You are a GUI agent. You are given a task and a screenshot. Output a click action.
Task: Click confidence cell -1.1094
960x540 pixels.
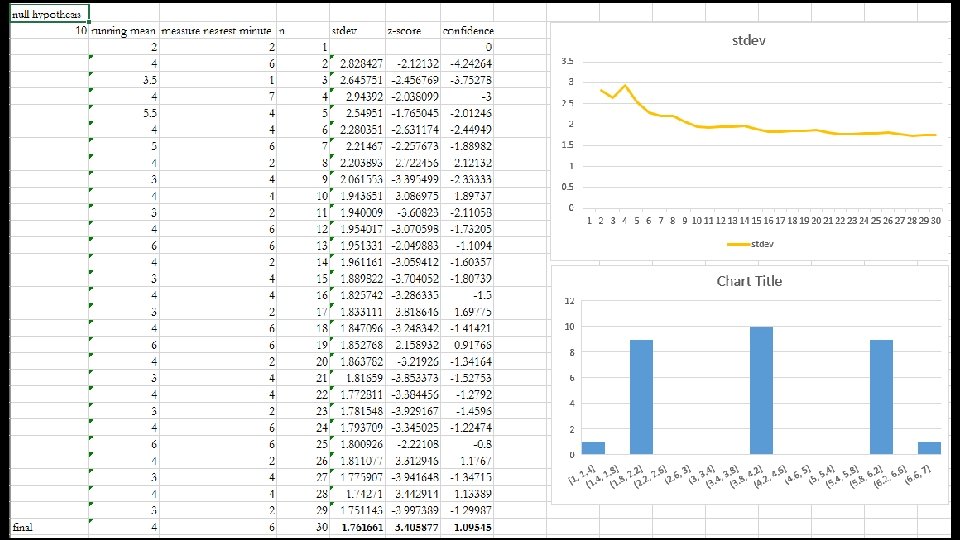pyautogui.click(x=467, y=245)
